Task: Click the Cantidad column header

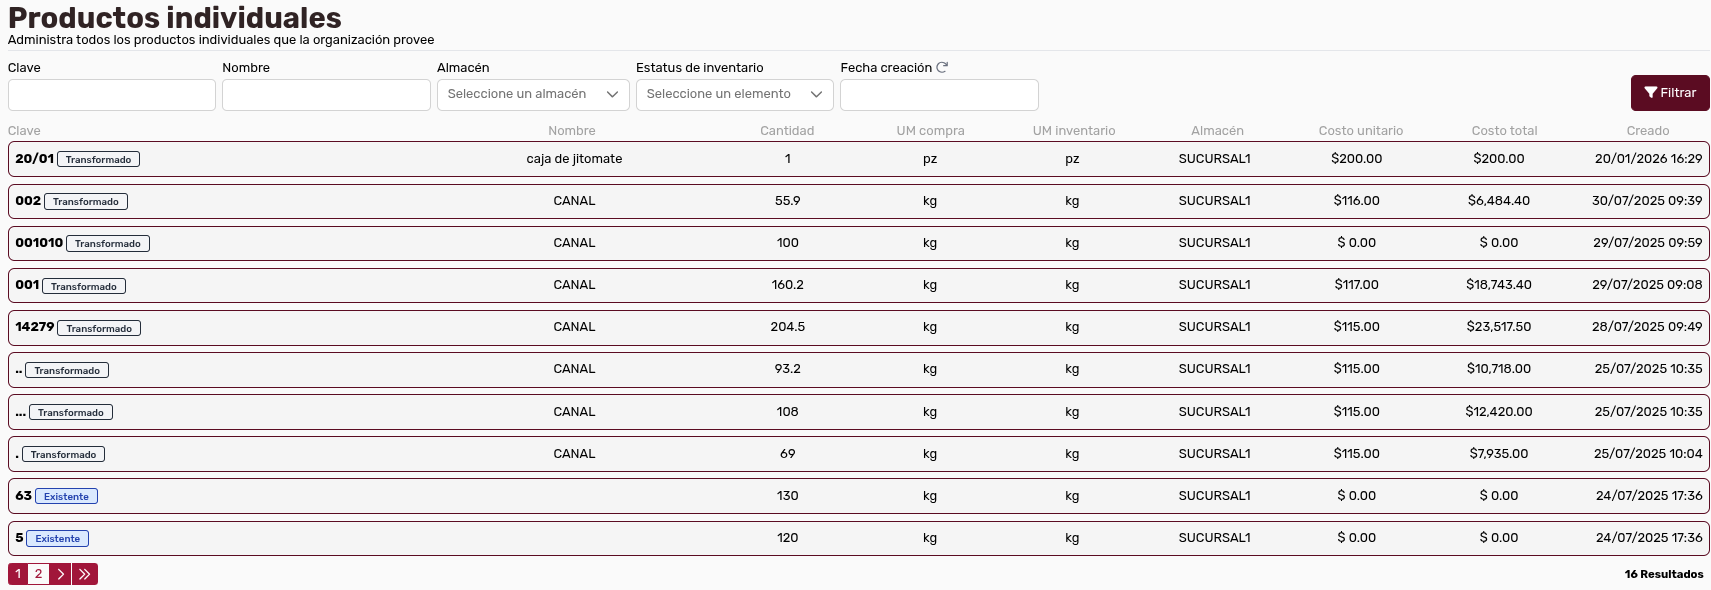Action: (x=787, y=131)
